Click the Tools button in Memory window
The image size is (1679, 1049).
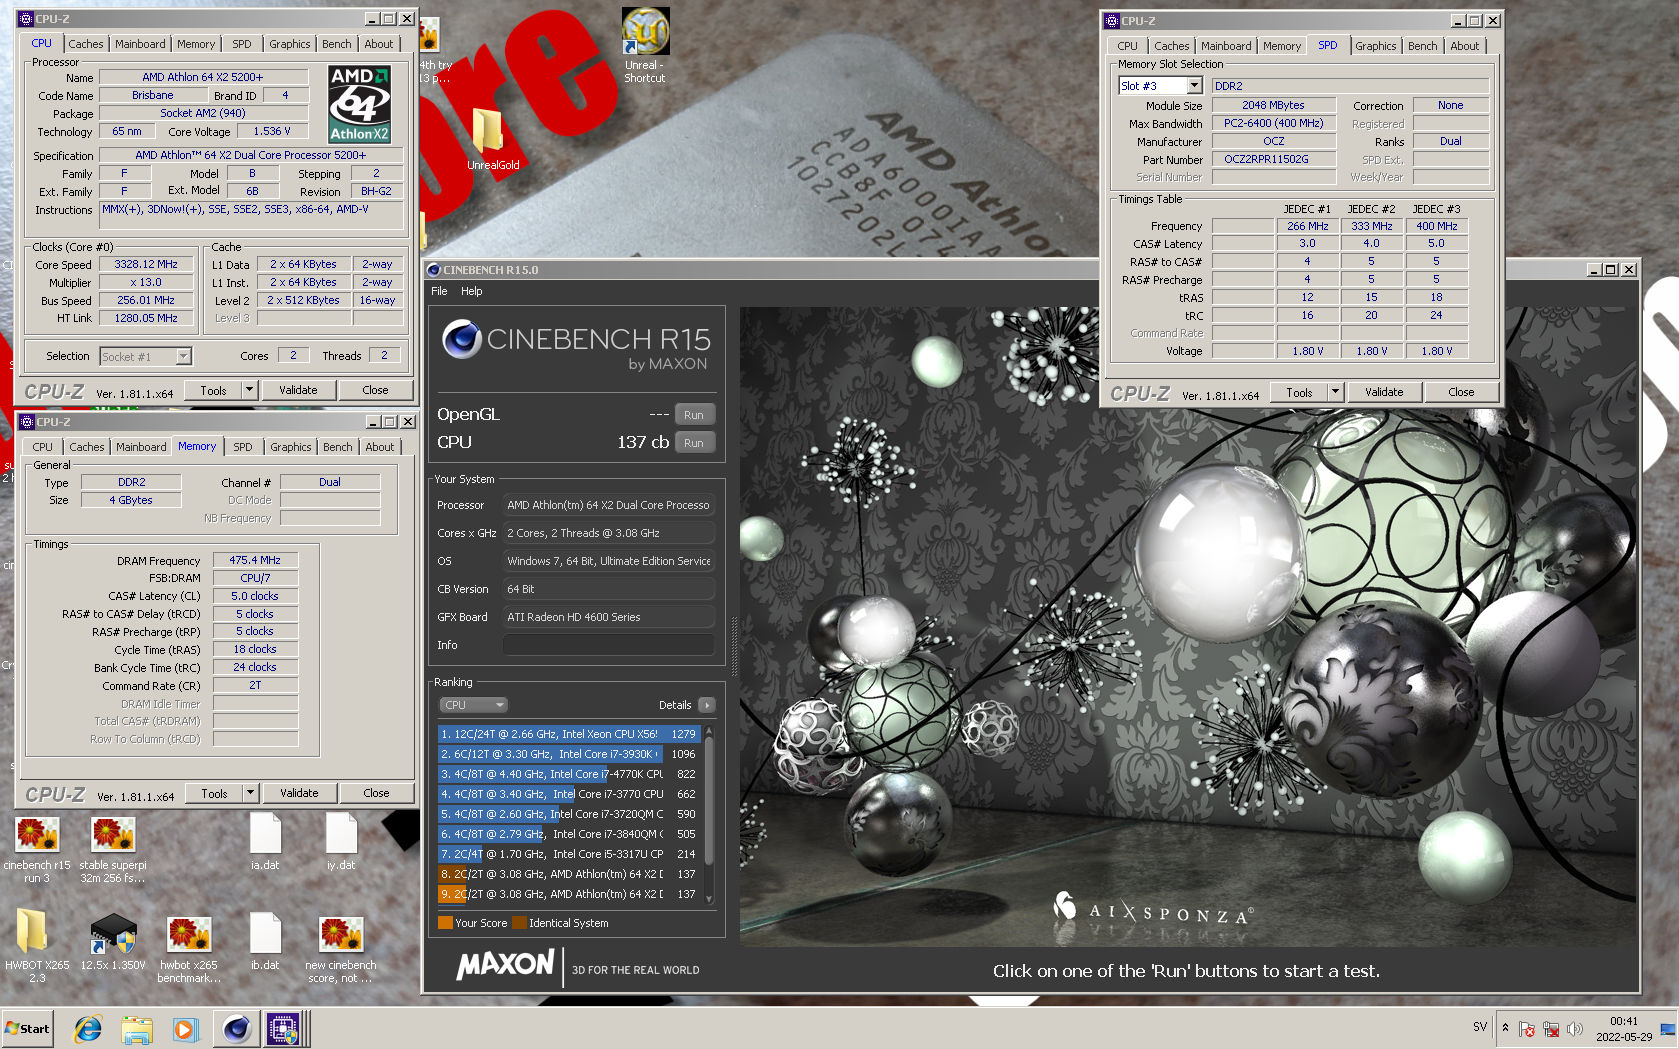[214, 793]
